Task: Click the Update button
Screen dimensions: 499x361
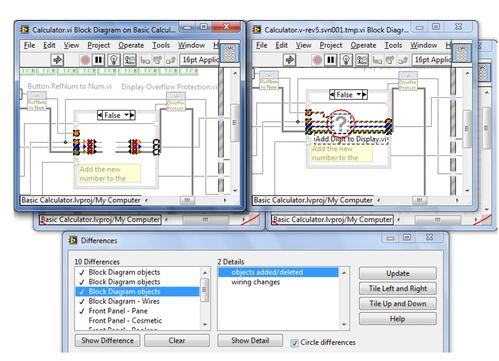Action: pos(398,273)
